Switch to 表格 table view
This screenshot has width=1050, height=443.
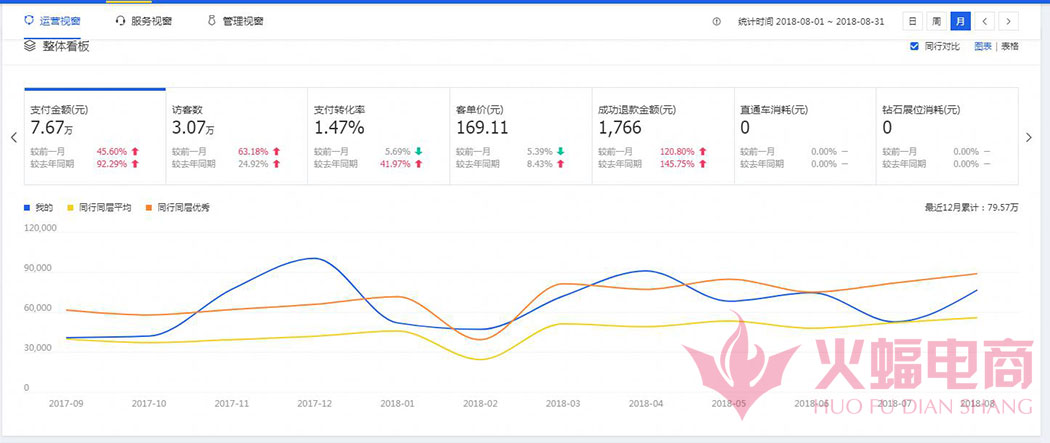1010,47
